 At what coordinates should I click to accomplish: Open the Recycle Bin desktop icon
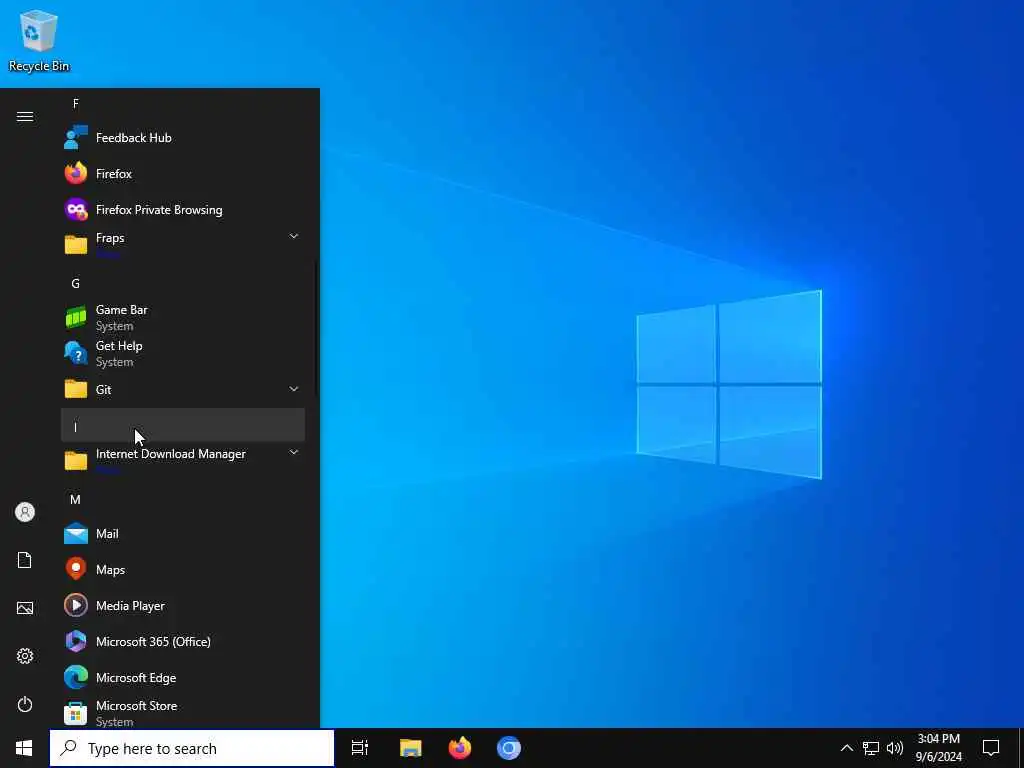coord(39,40)
